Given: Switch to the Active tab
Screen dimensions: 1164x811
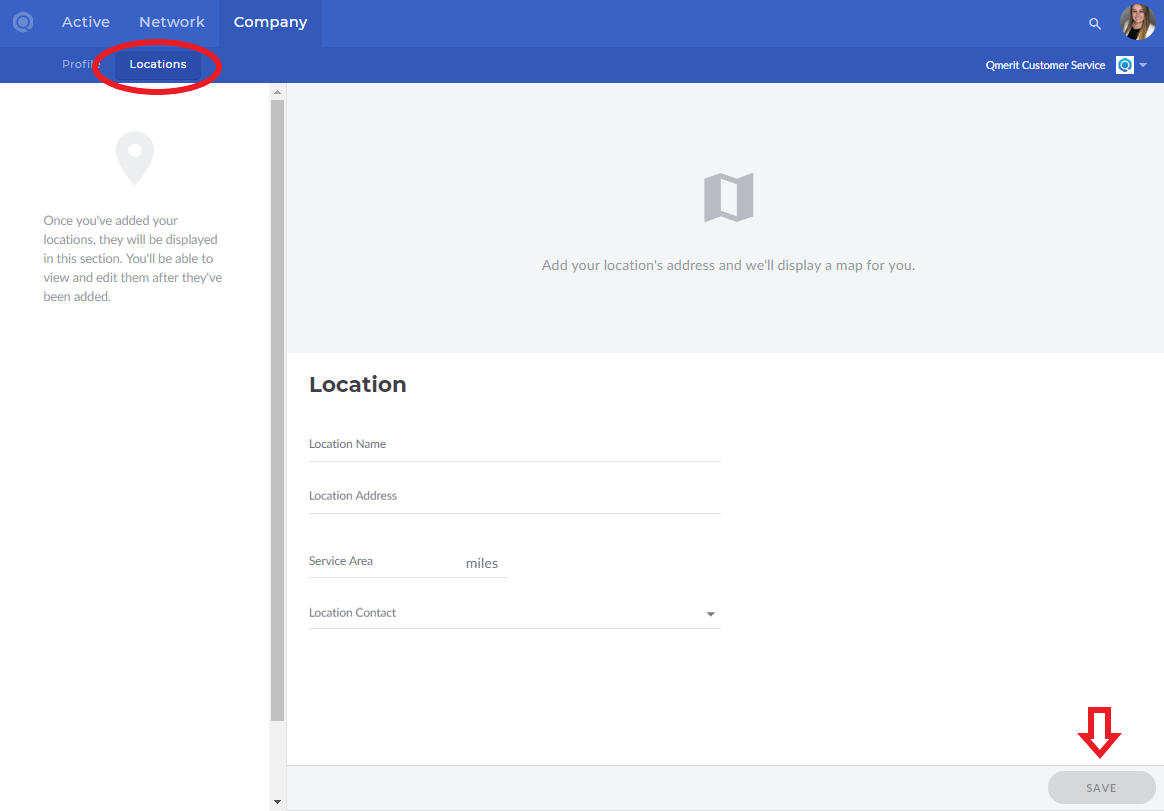Looking at the screenshot, I should tap(86, 22).
